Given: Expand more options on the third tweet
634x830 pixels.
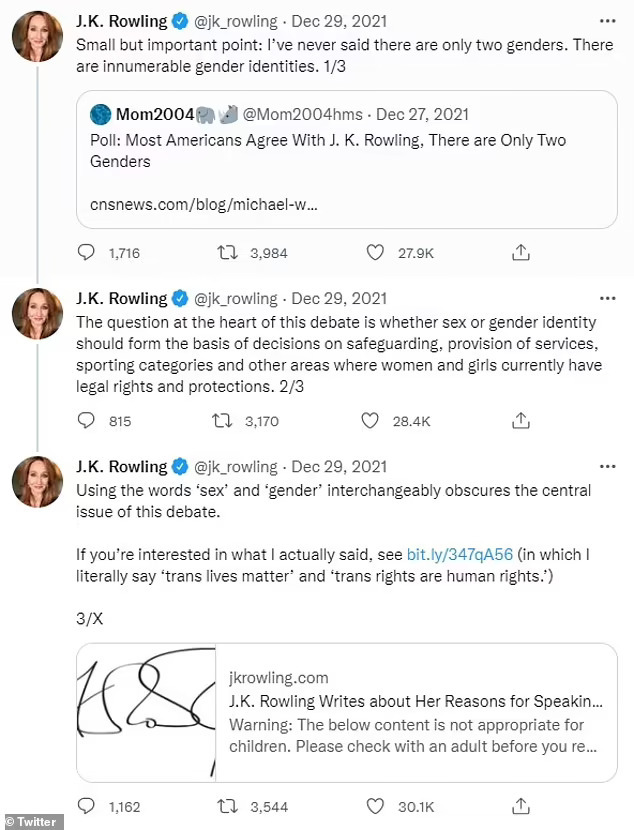Looking at the screenshot, I should 607,466.
